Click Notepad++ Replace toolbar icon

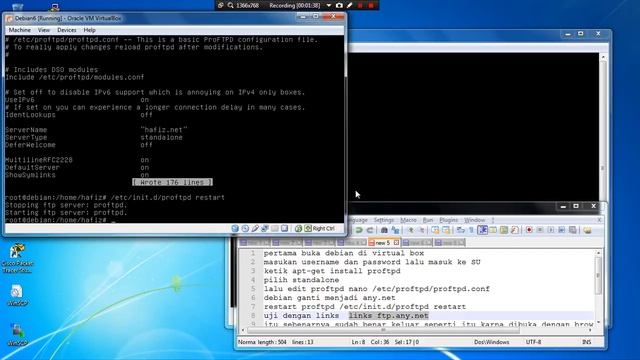tap(395, 230)
